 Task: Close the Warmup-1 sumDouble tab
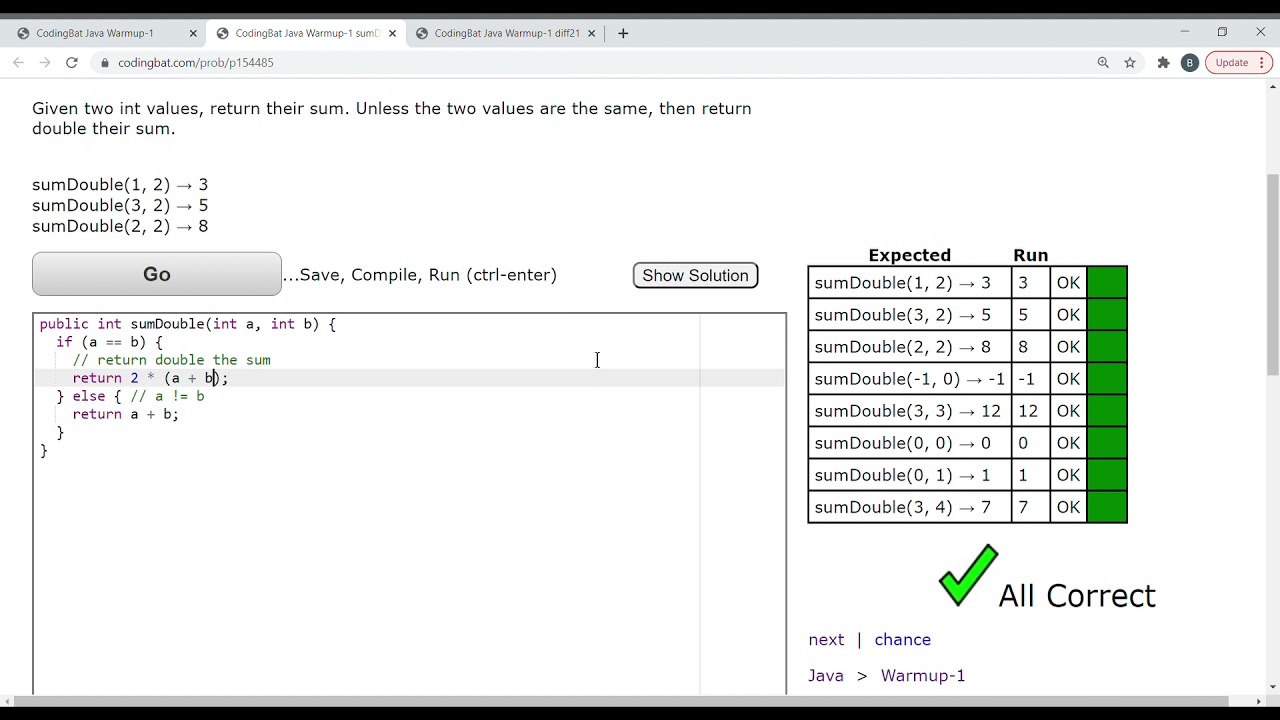pyautogui.click(x=392, y=33)
